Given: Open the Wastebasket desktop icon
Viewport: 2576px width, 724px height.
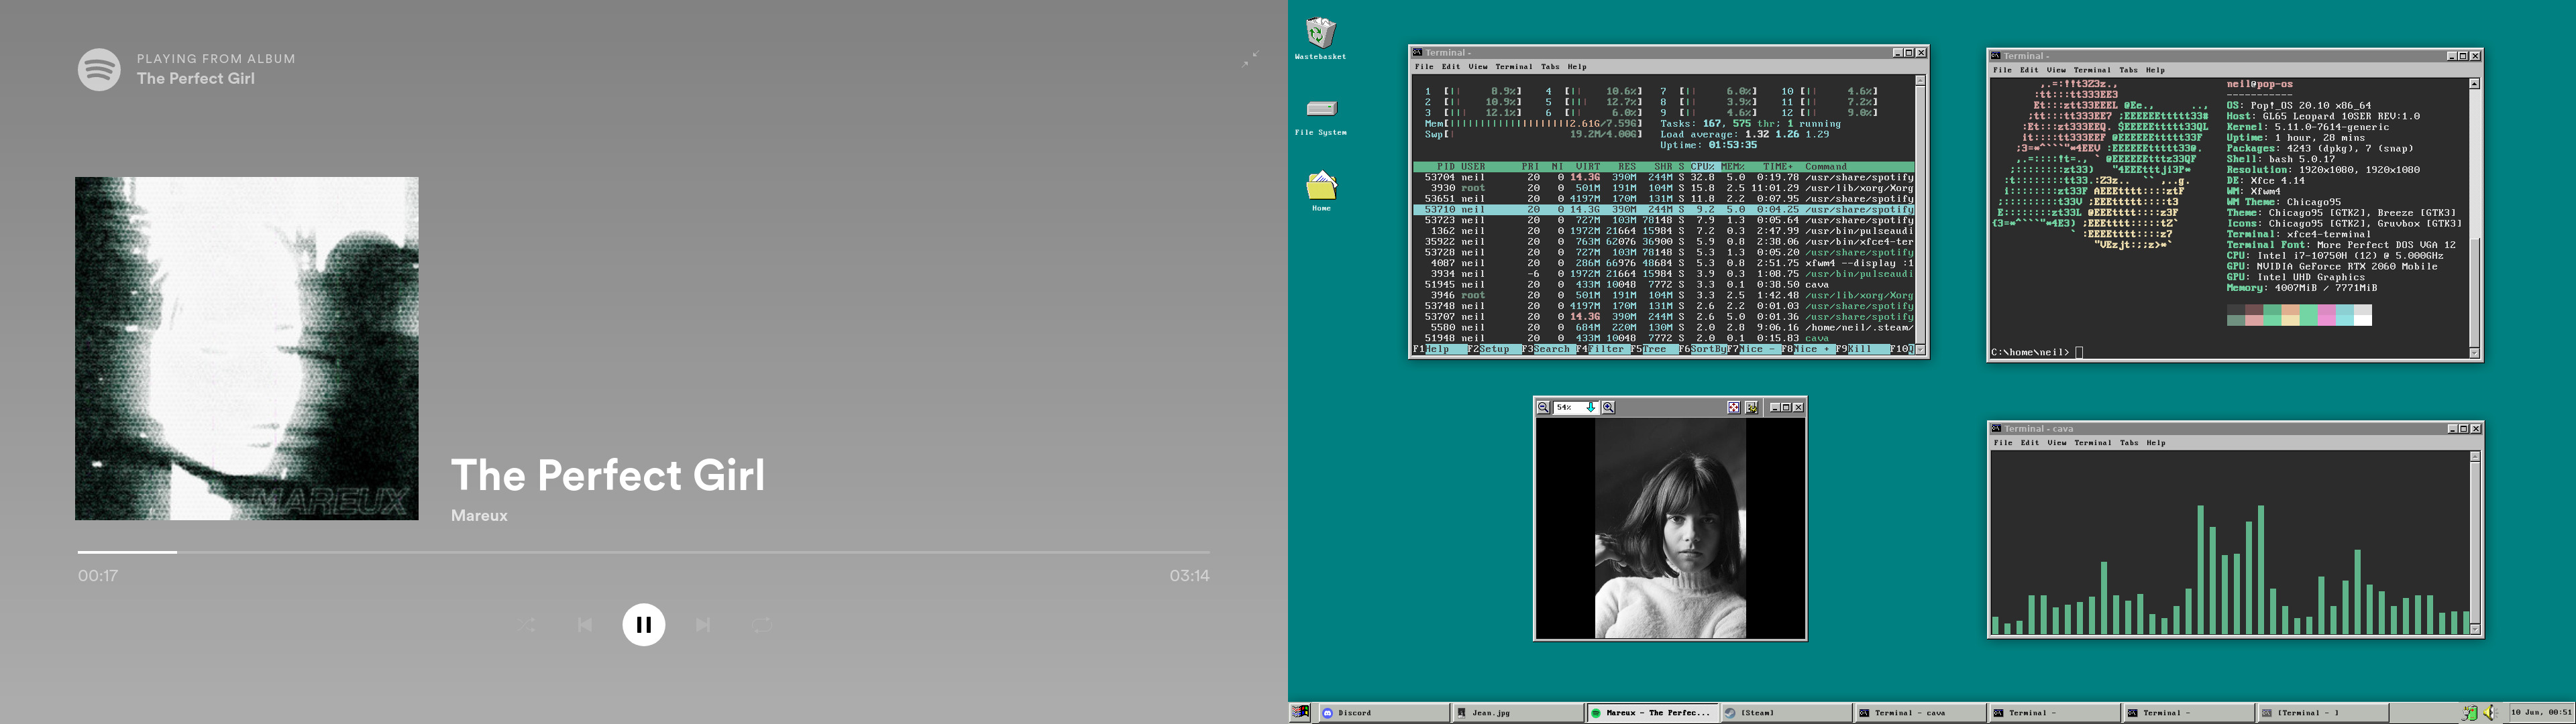Looking at the screenshot, I should [x=1321, y=32].
